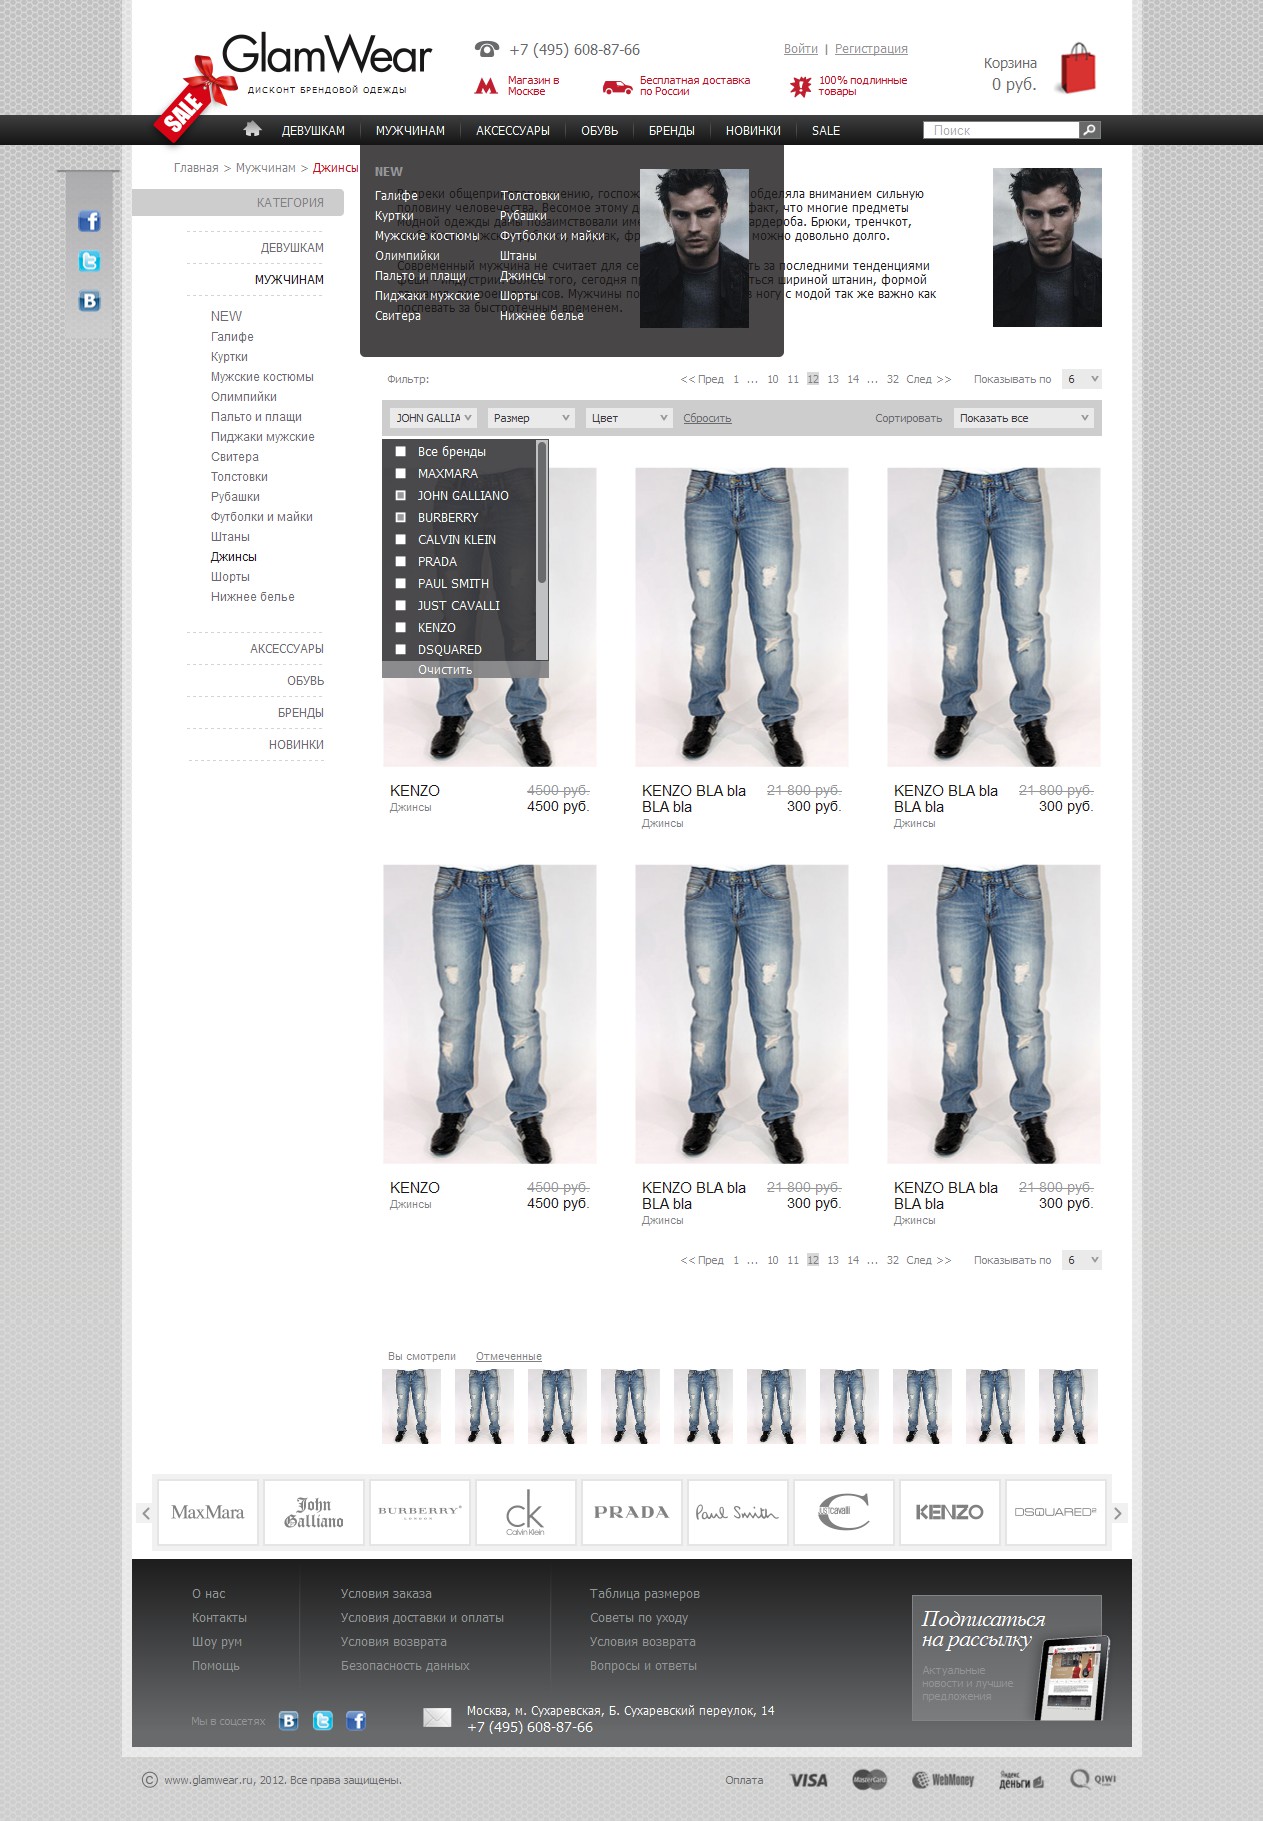Open bottom 'Показывать по' items-per-page dropdown

tap(1082, 1260)
